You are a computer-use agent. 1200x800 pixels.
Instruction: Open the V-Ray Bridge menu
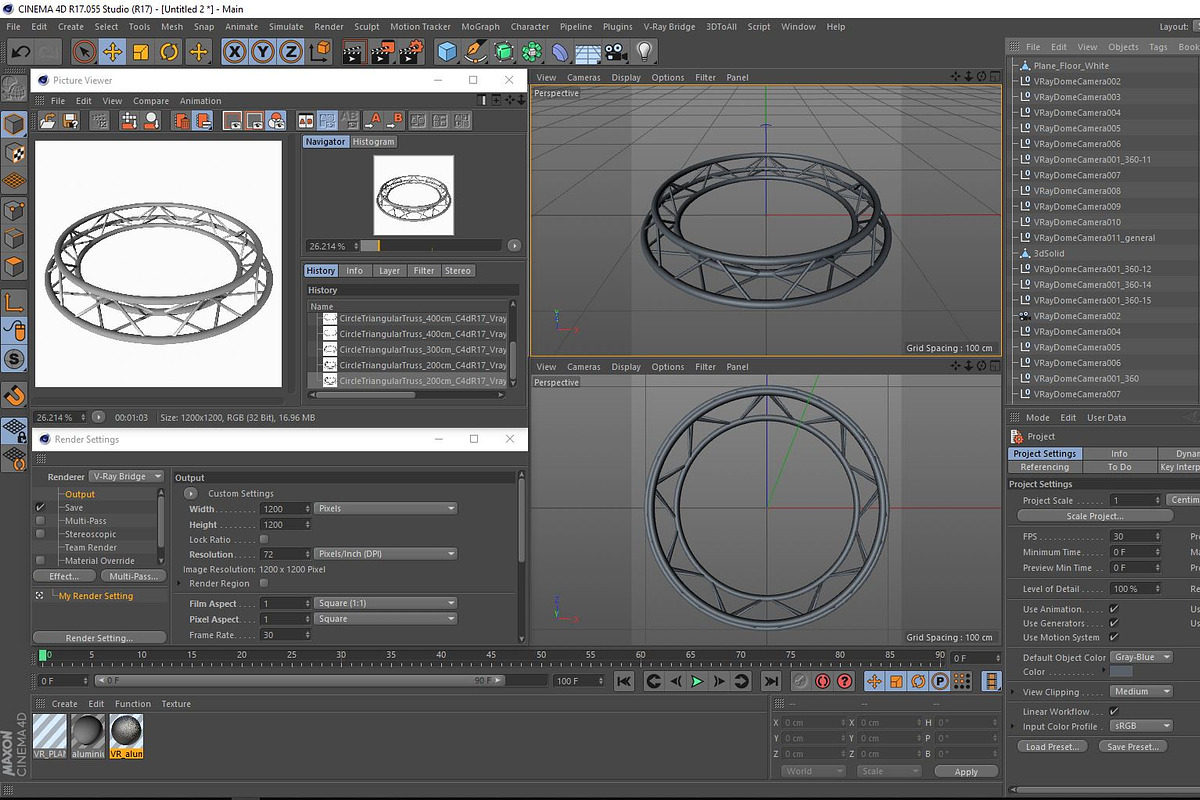pyautogui.click(x=669, y=27)
